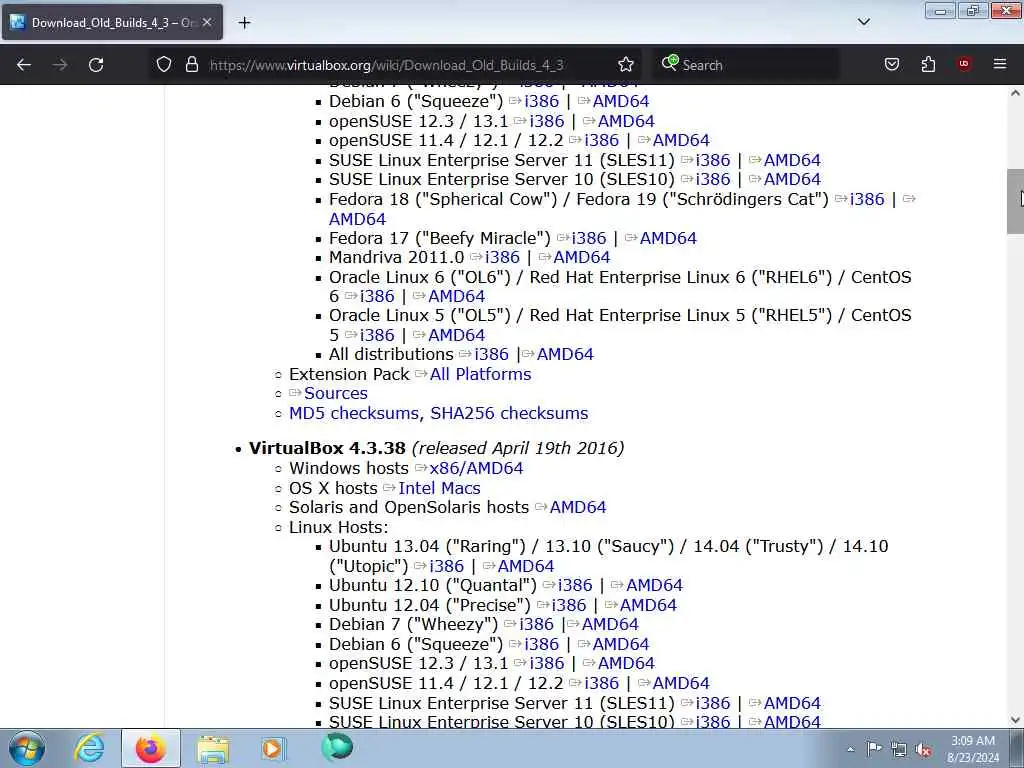Click i386 link for All distributions
Viewport: 1024px width, 768px height.
(x=492, y=355)
